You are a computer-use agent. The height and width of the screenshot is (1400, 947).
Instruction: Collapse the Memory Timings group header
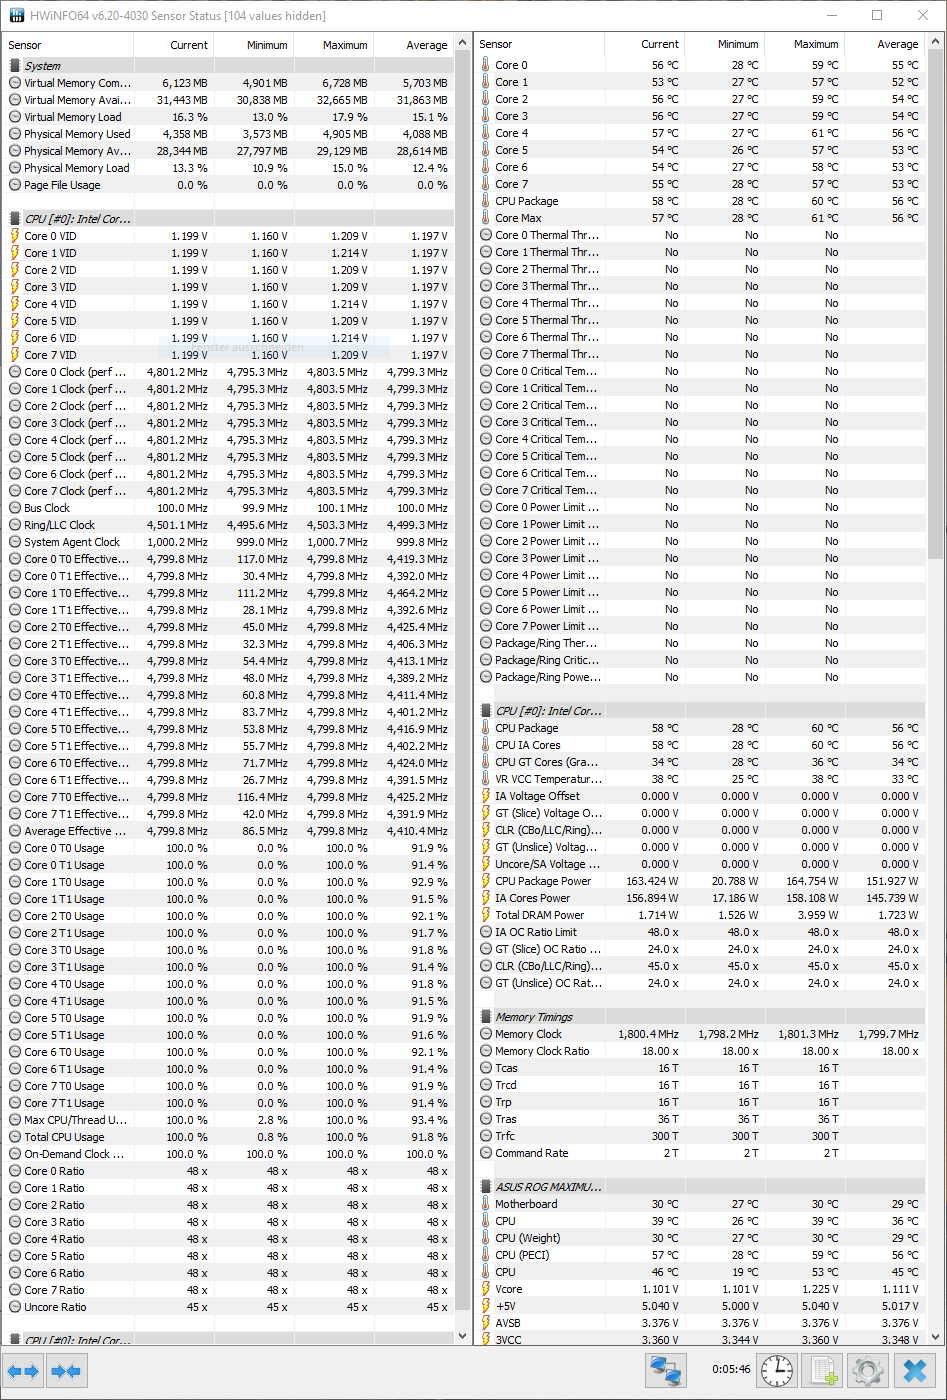point(701,1017)
